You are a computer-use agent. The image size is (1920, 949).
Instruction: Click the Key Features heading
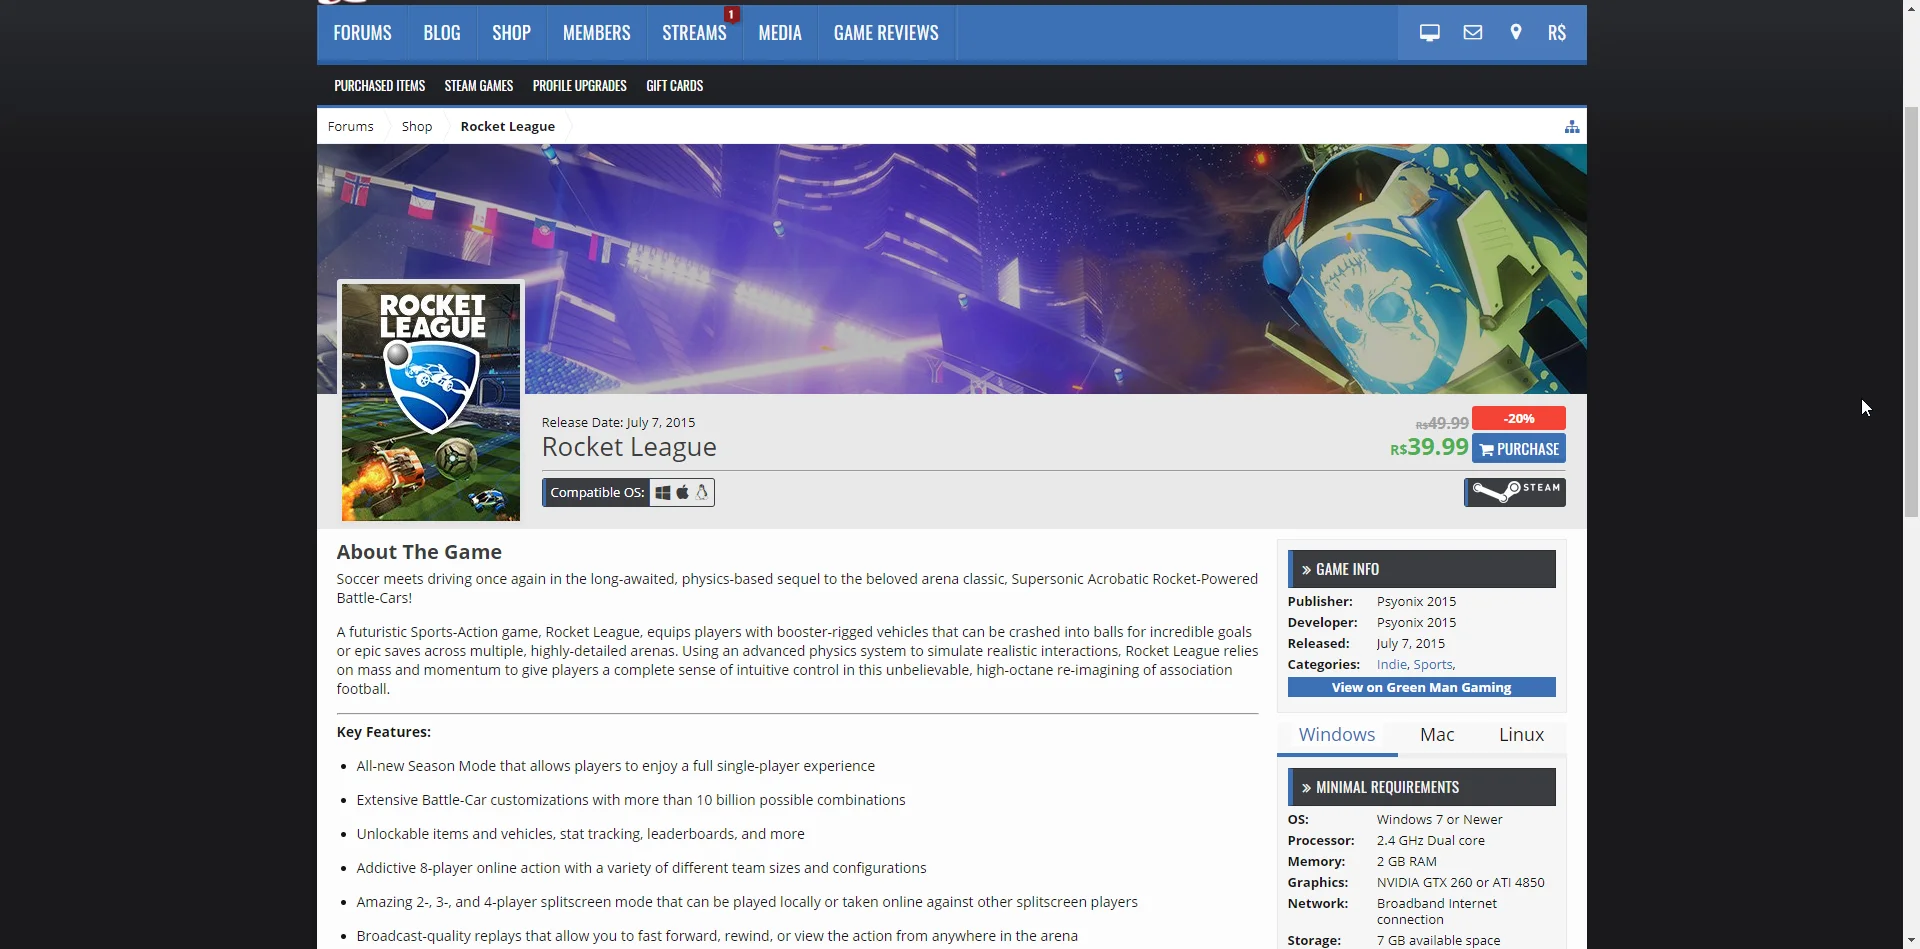click(384, 732)
